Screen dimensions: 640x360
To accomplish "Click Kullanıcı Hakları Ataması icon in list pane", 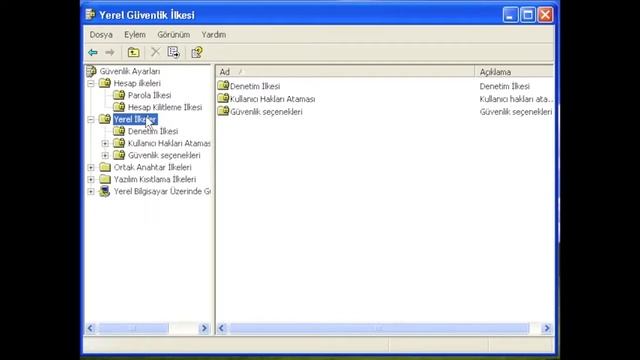I will 223,98.
